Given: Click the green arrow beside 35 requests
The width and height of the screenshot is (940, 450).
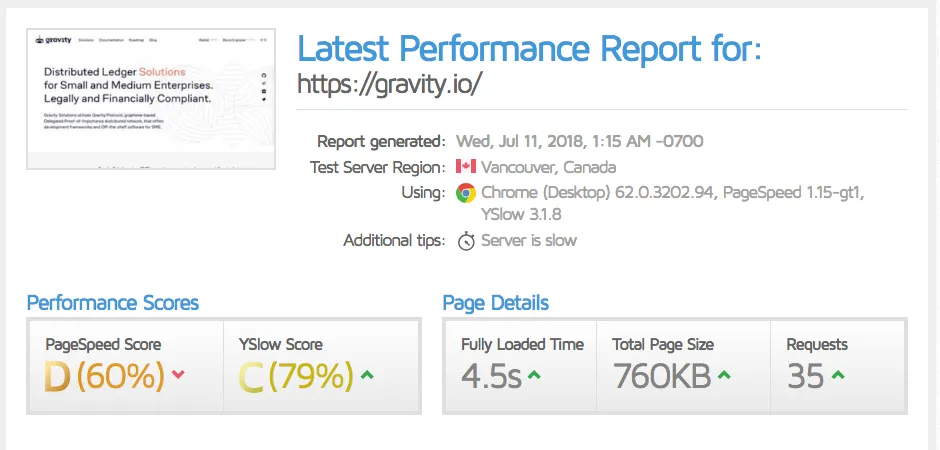Looking at the screenshot, I should (x=838, y=375).
